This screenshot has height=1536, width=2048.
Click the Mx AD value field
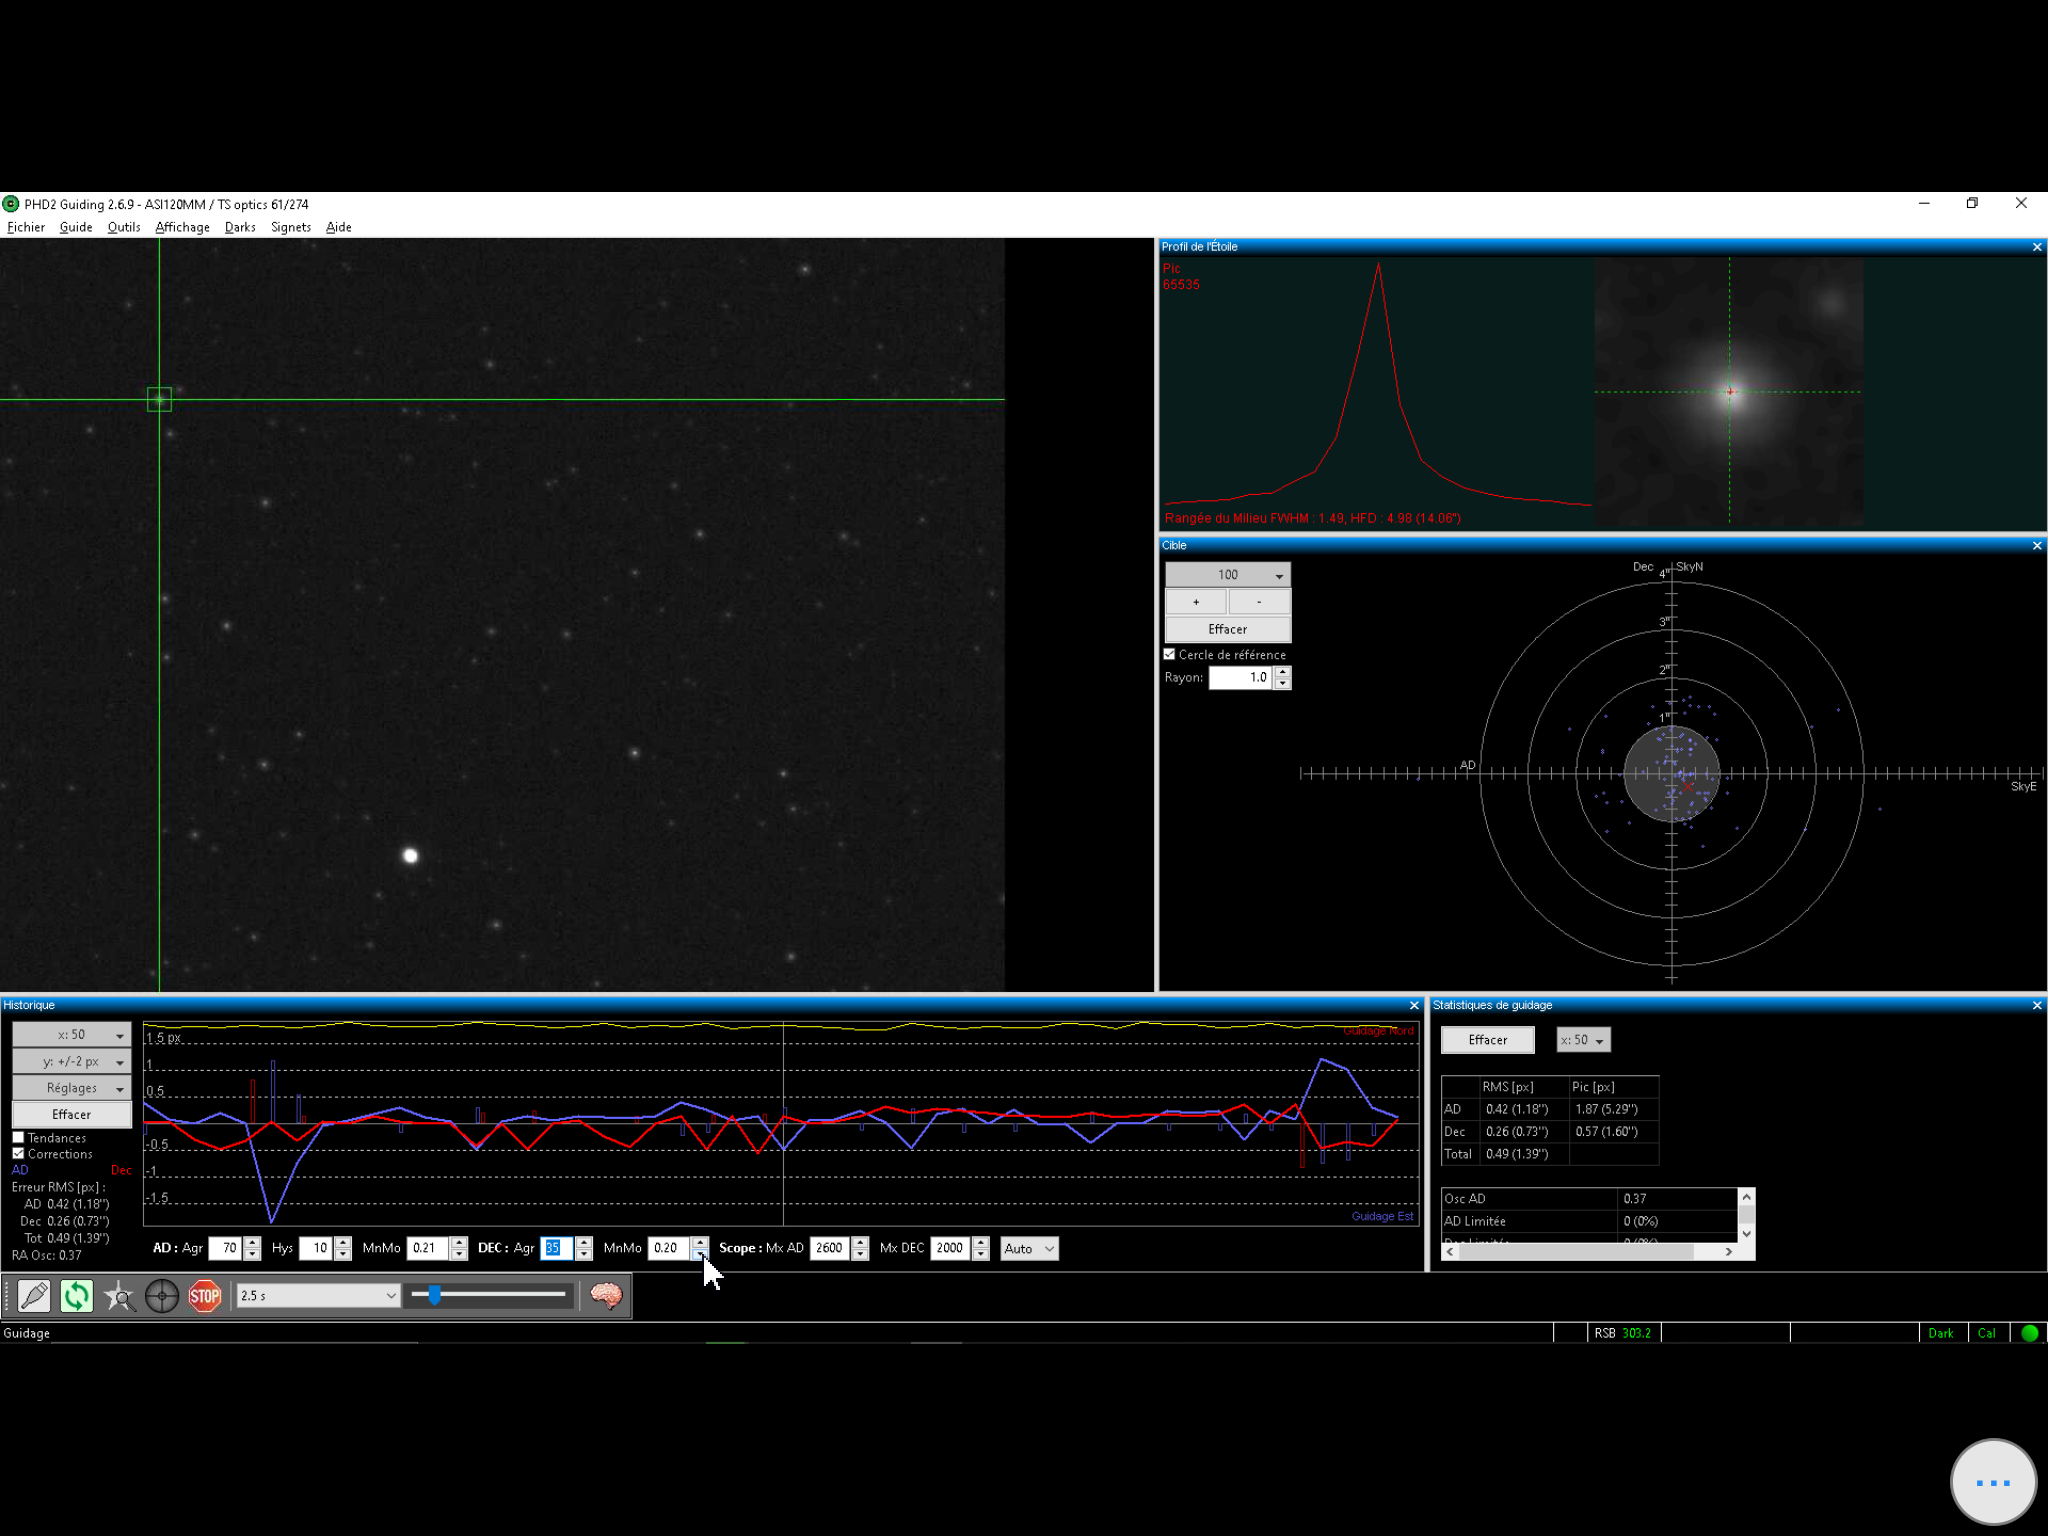click(829, 1249)
